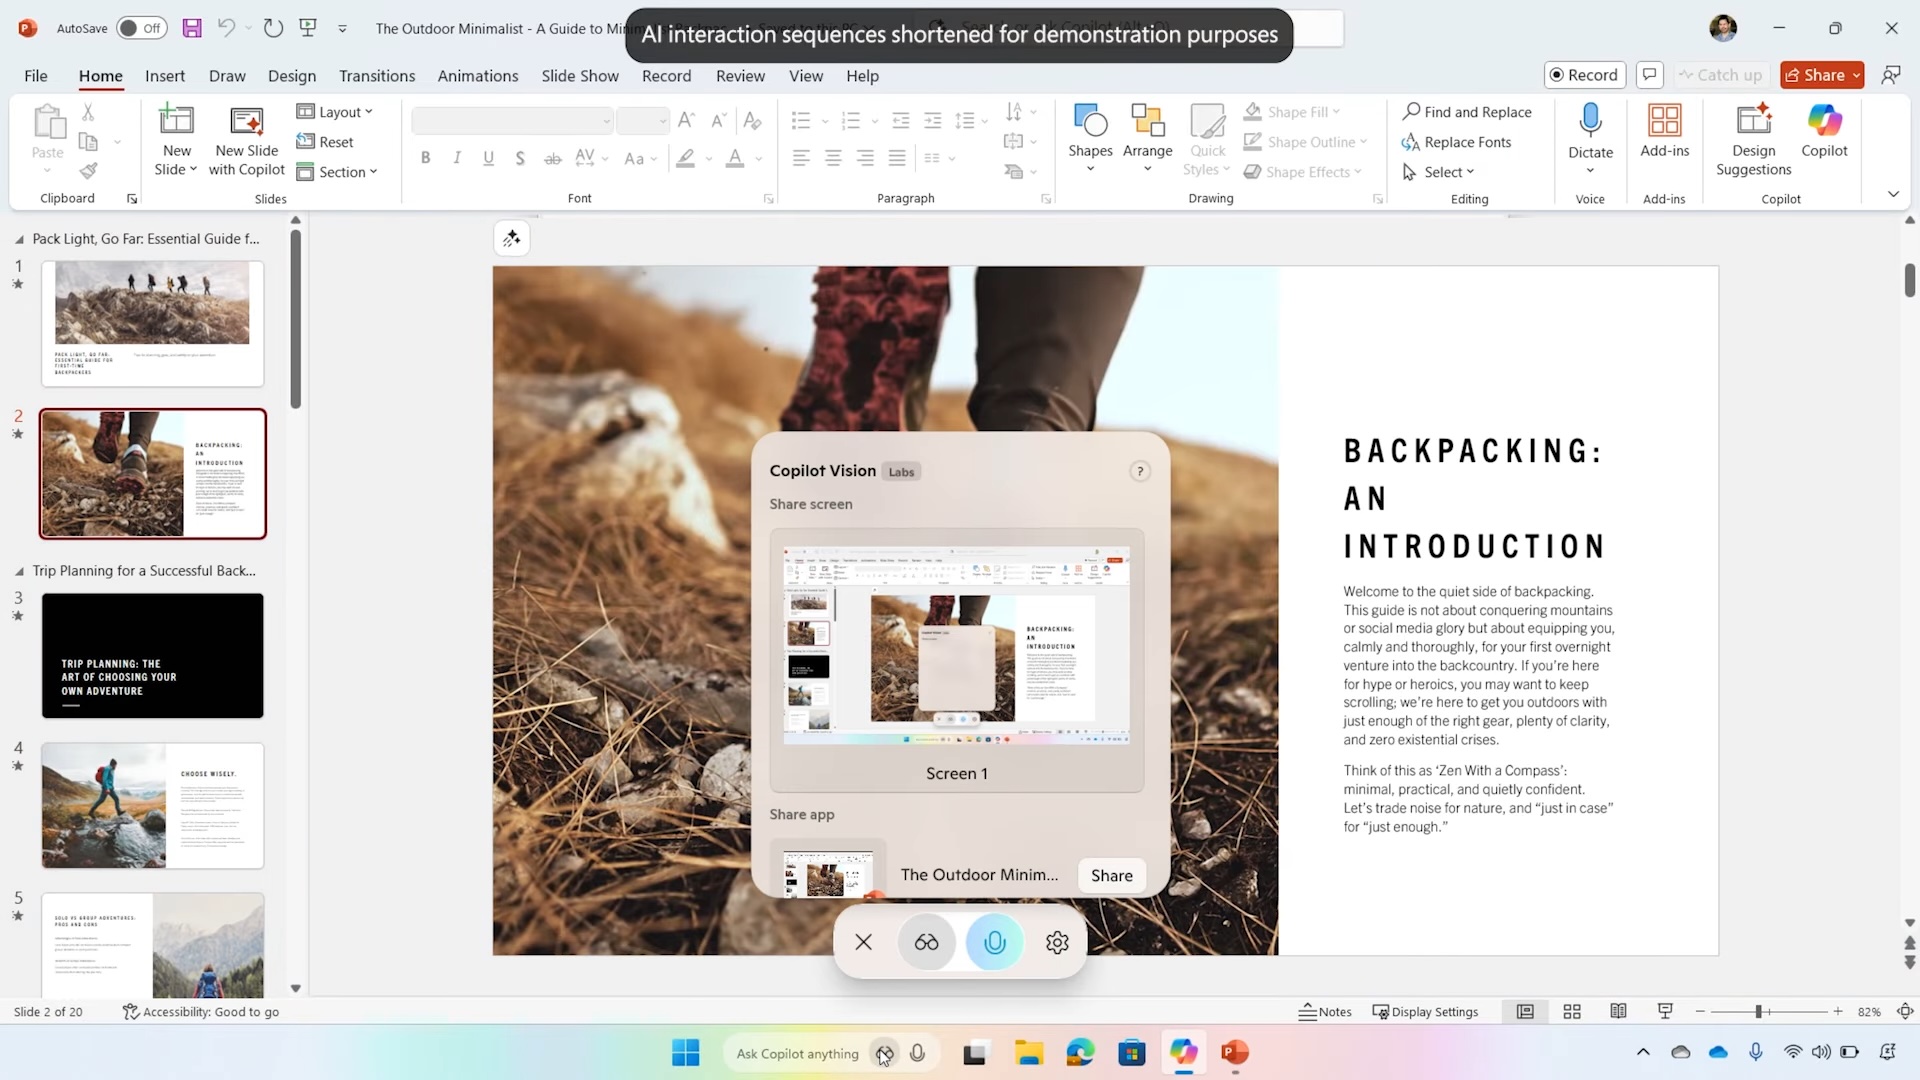This screenshot has height=1080, width=1920.
Task: Launch Copilot from the ribbon
Action: pyautogui.click(x=1824, y=133)
